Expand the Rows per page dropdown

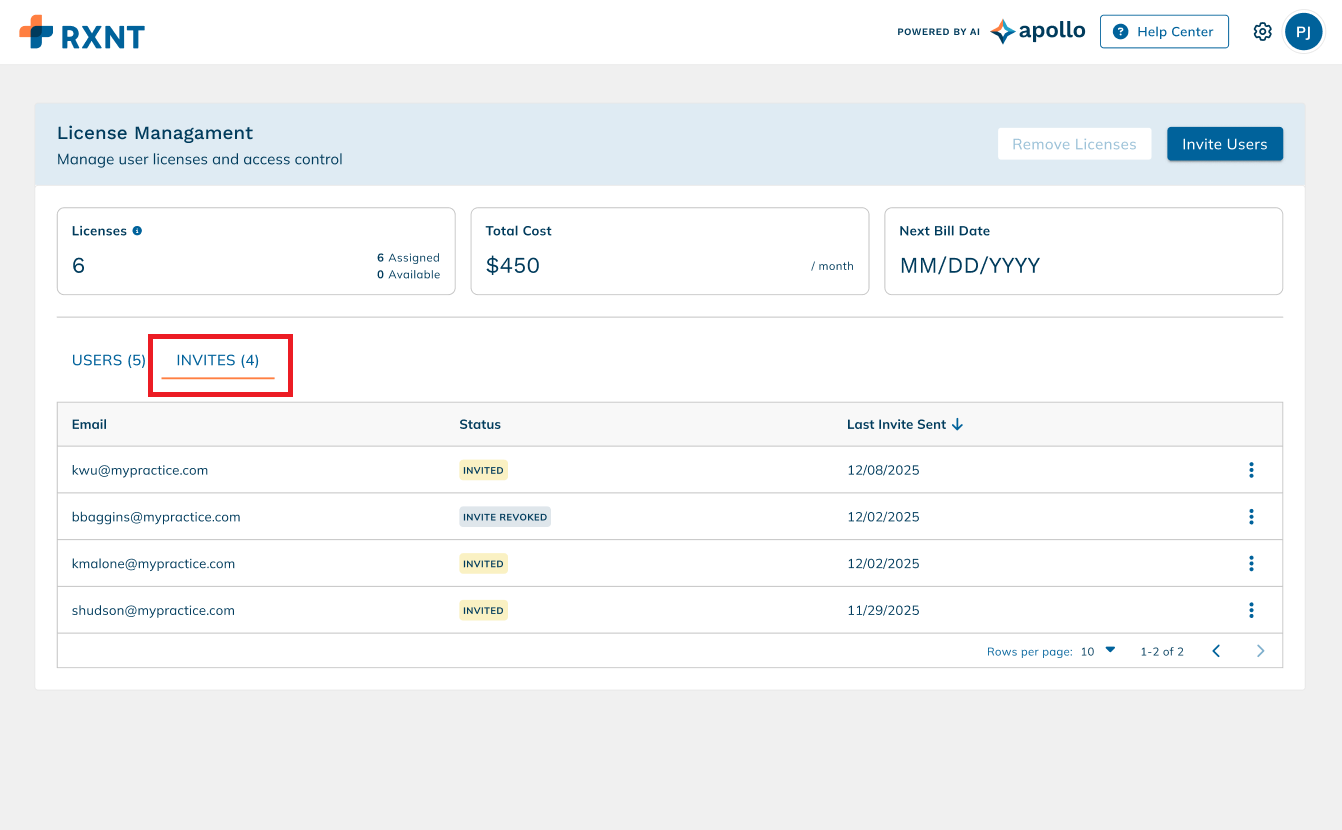click(1098, 651)
